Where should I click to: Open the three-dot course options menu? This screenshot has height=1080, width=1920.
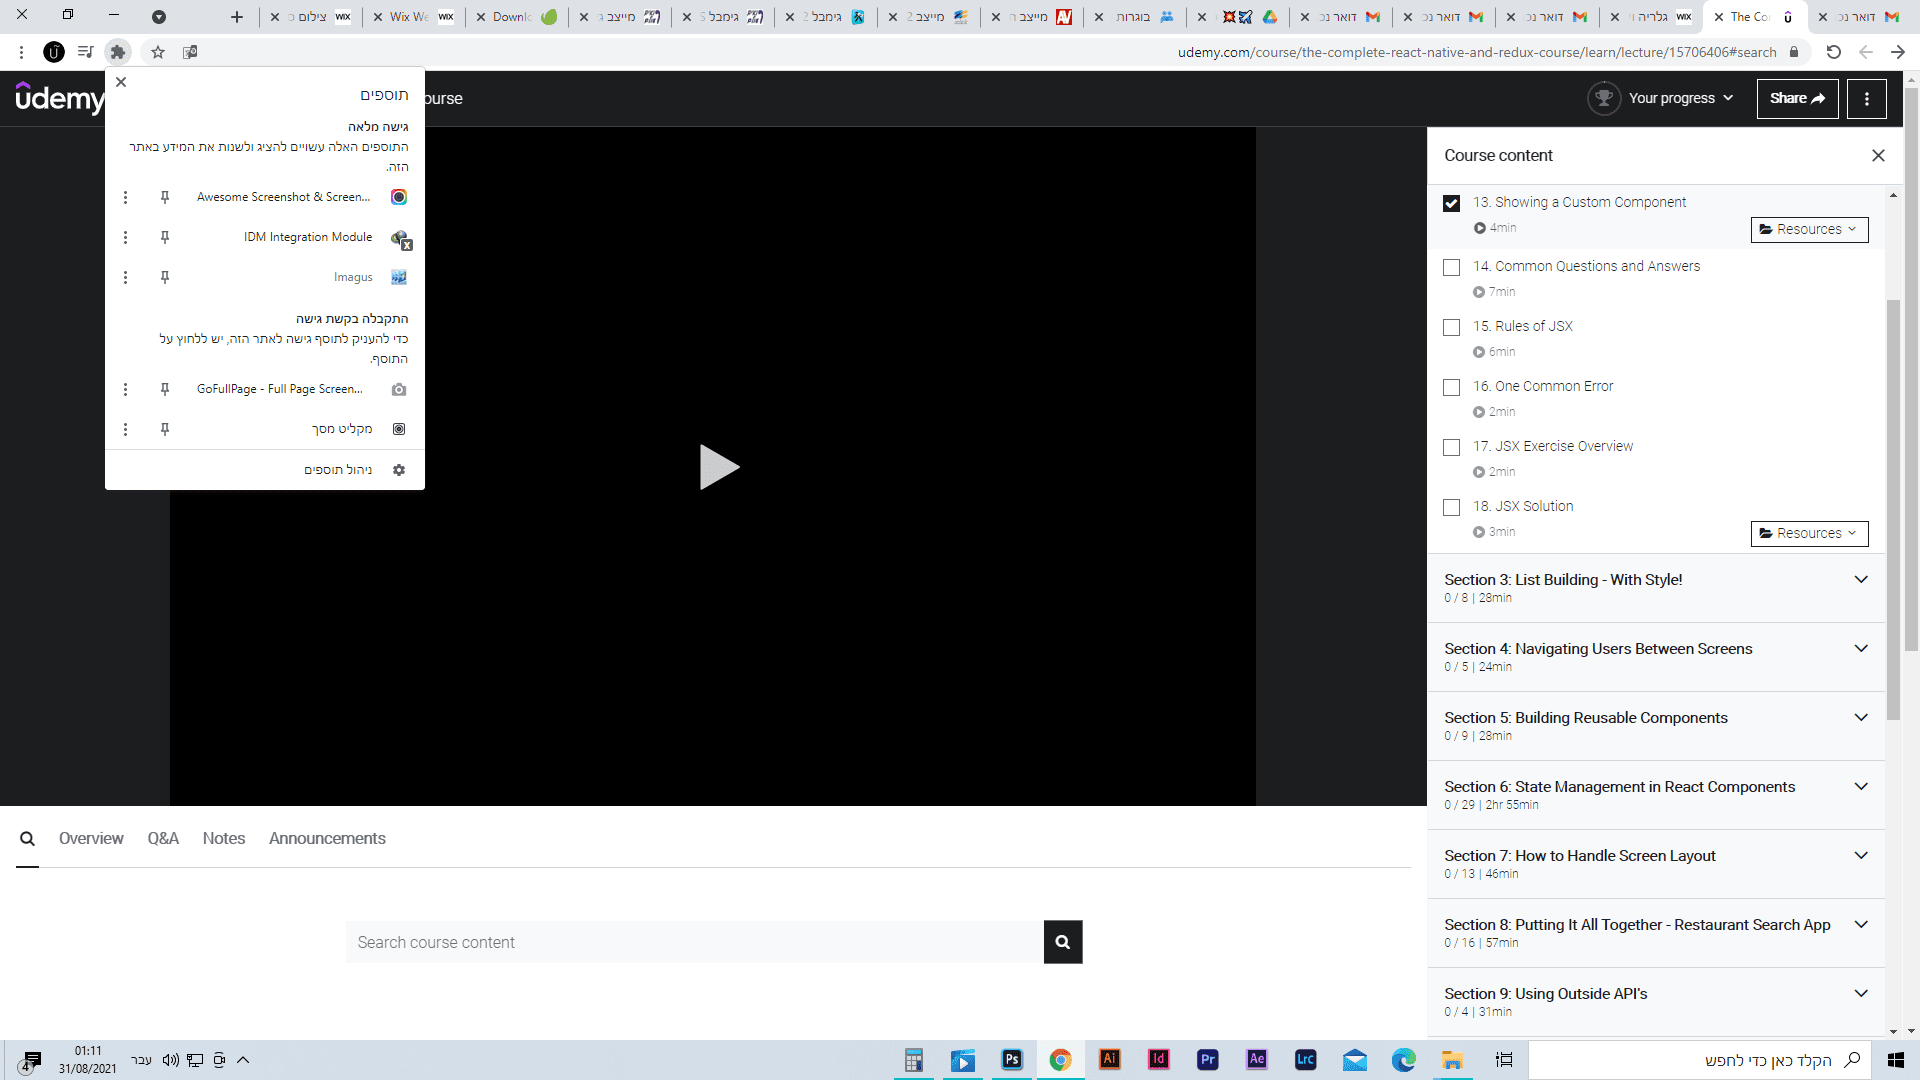1866,98
